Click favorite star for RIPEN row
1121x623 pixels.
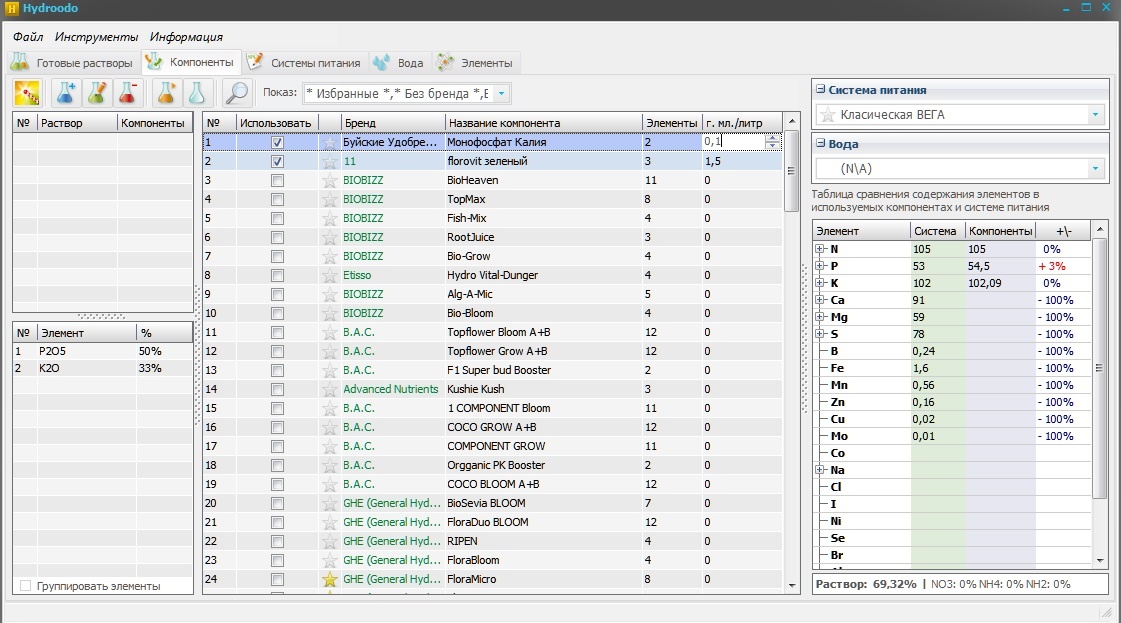329,541
